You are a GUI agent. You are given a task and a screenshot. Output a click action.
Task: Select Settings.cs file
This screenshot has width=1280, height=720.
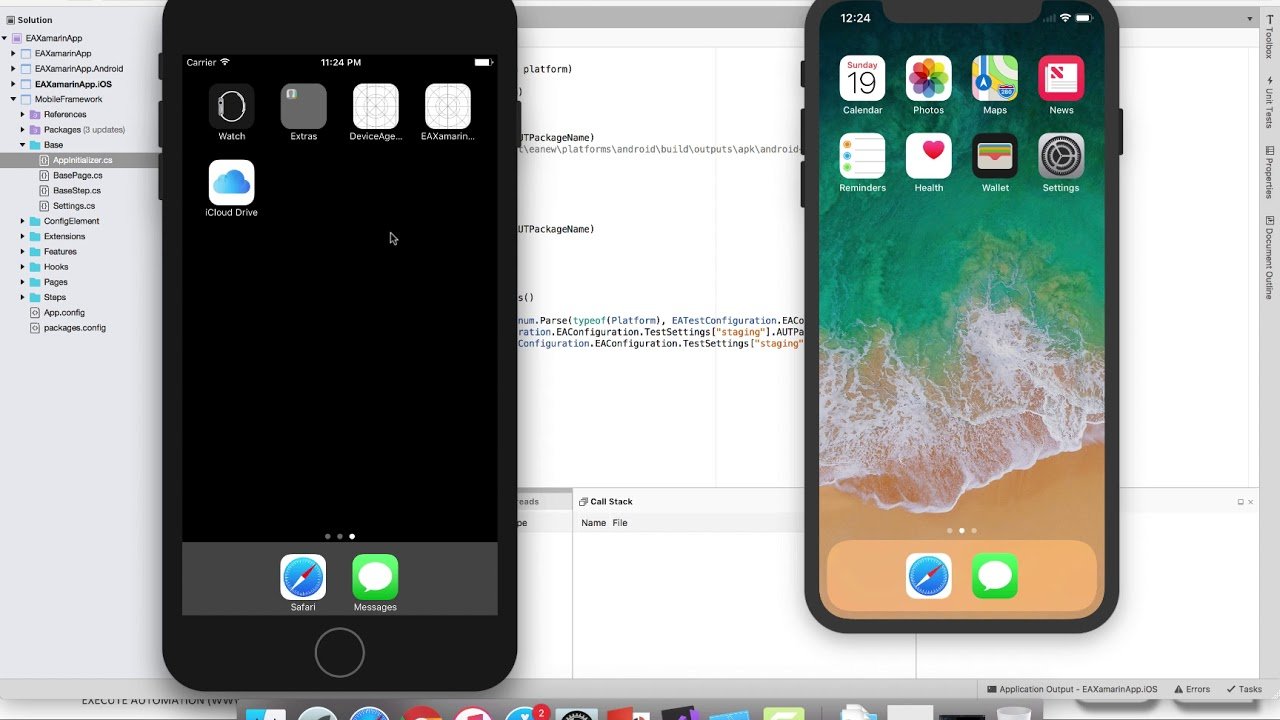tap(74, 206)
